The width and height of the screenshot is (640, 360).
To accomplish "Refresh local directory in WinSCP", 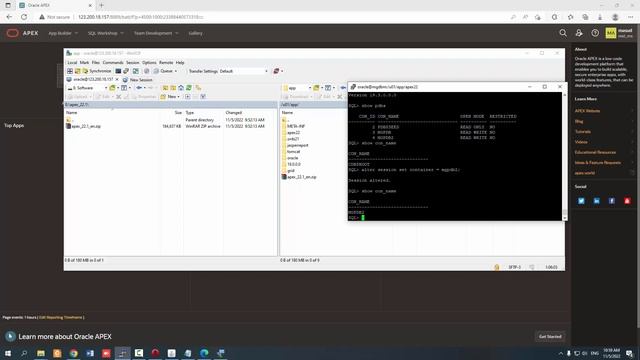I will (x=189, y=88).
